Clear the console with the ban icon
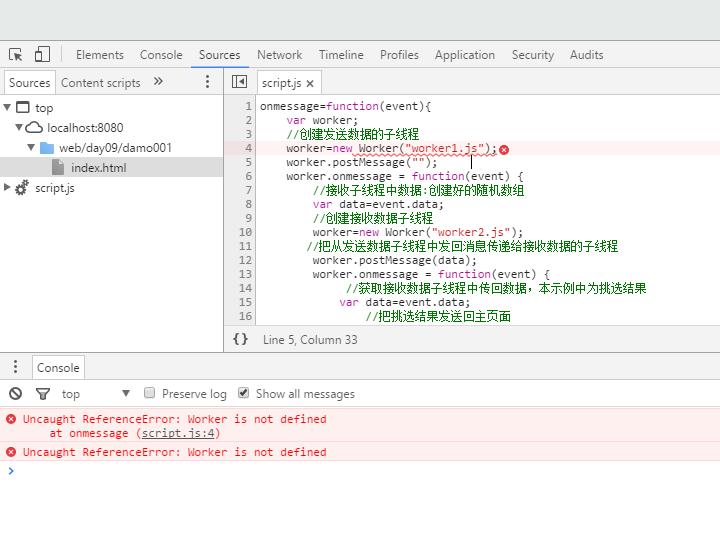Screen dimensions: 720x535 (x=16, y=394)
